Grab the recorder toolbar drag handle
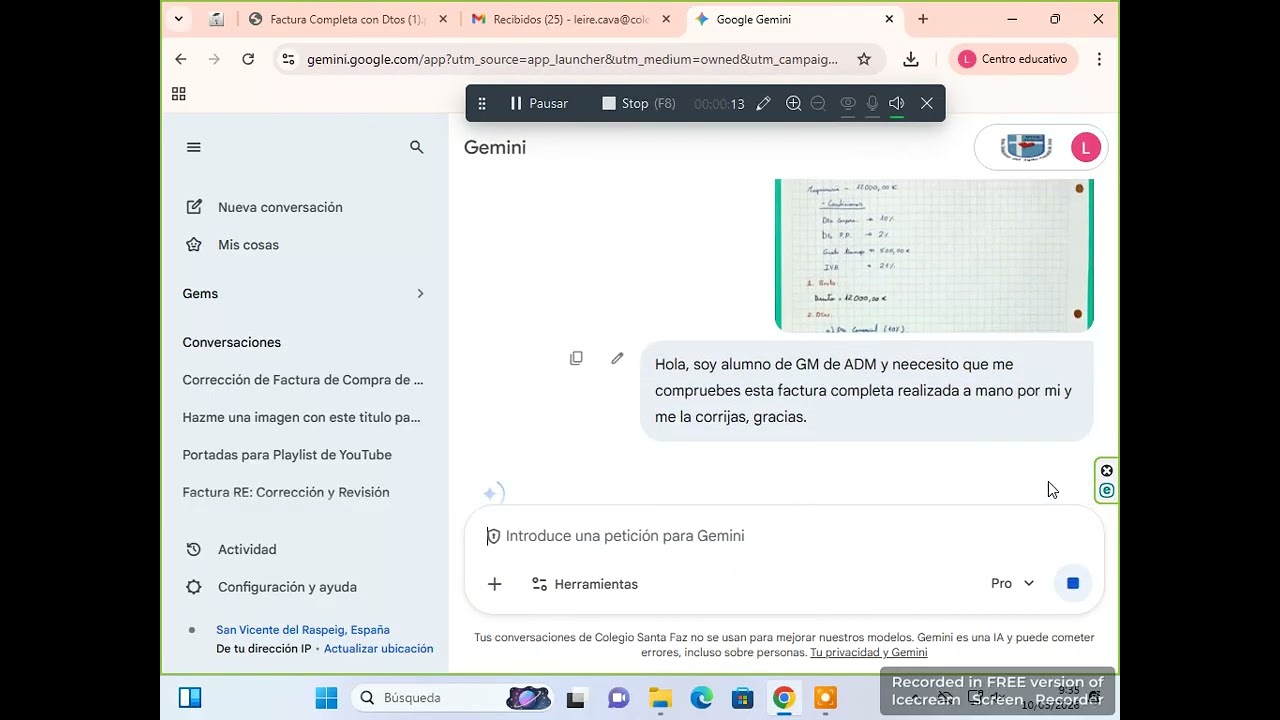The width and height of the screenshot is (1280, 720). (x=481, y=103)
